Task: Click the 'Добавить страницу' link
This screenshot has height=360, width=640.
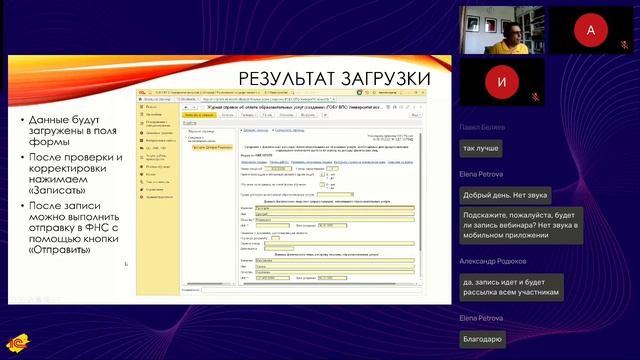Action: pyautogui.click(x=256, y=130)
